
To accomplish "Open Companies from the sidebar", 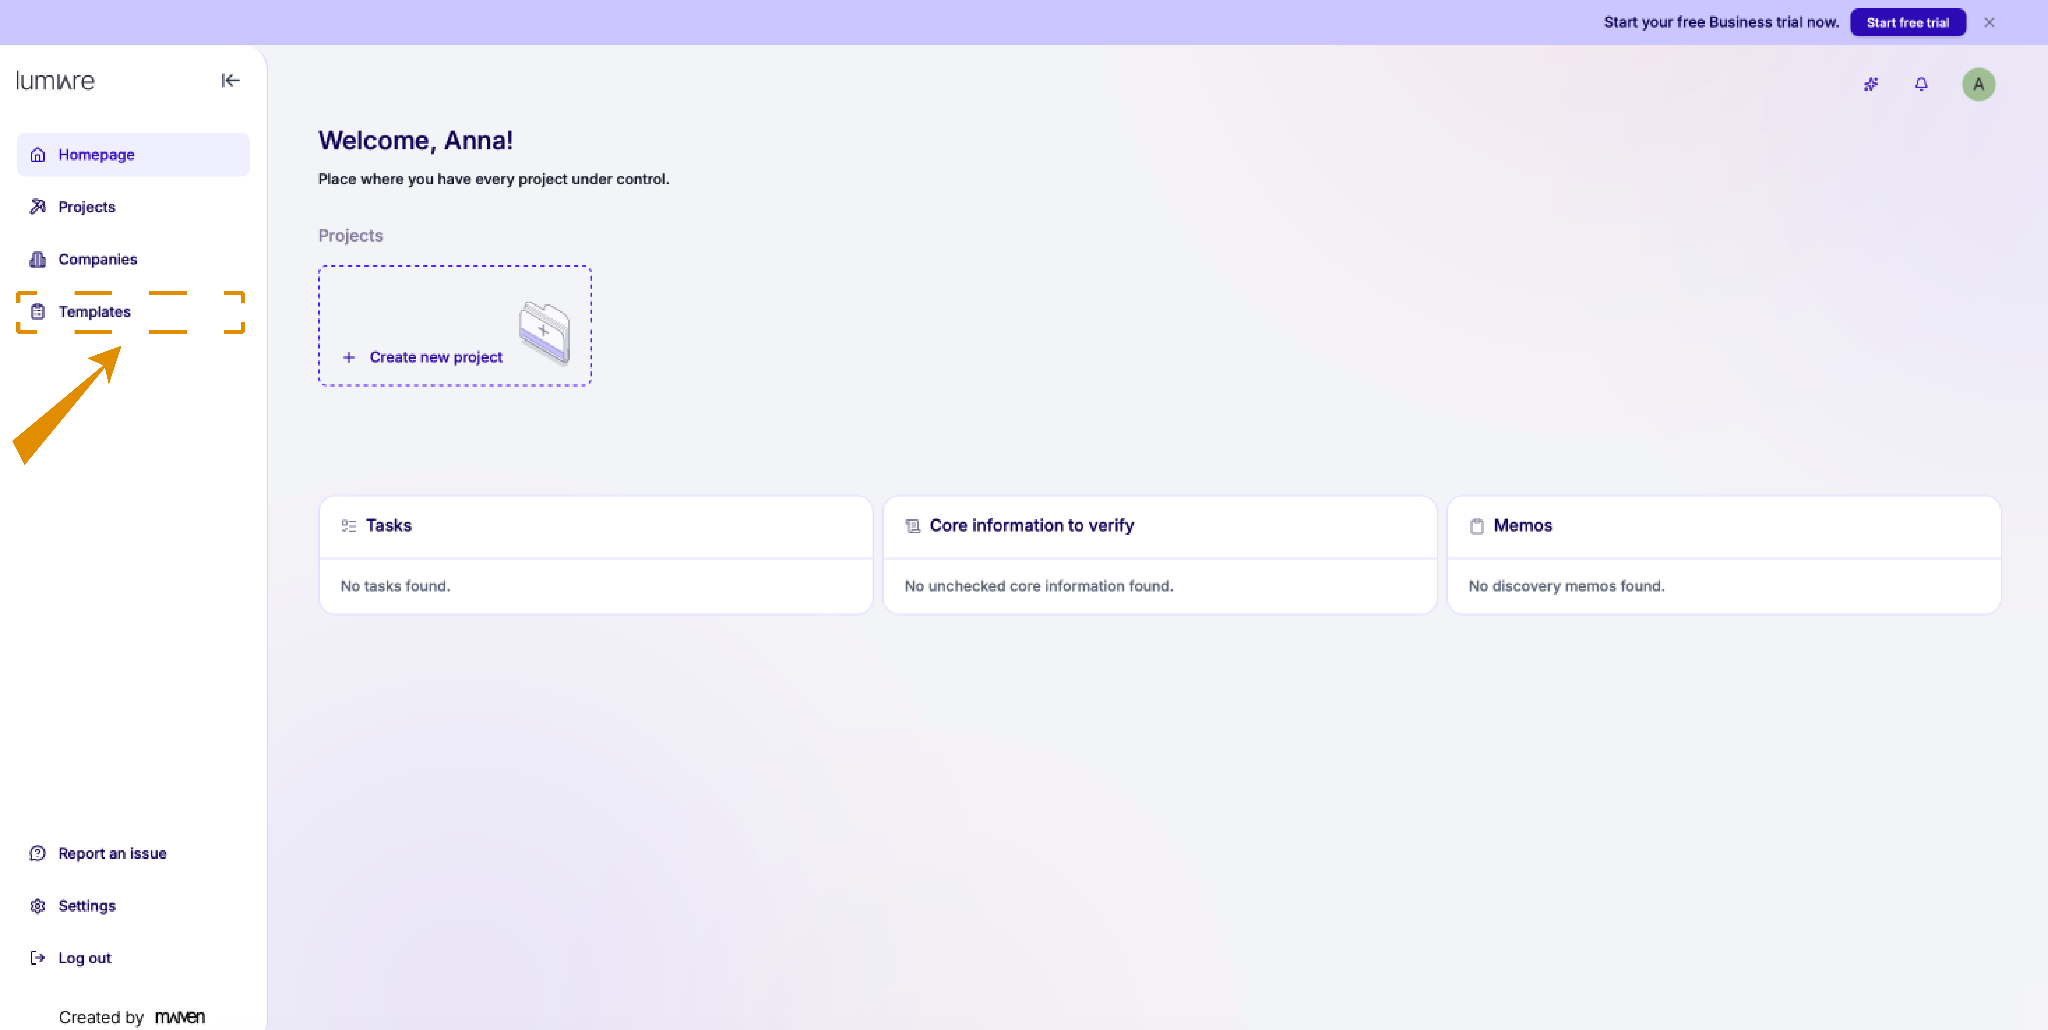I will click(x=133, y=259).
